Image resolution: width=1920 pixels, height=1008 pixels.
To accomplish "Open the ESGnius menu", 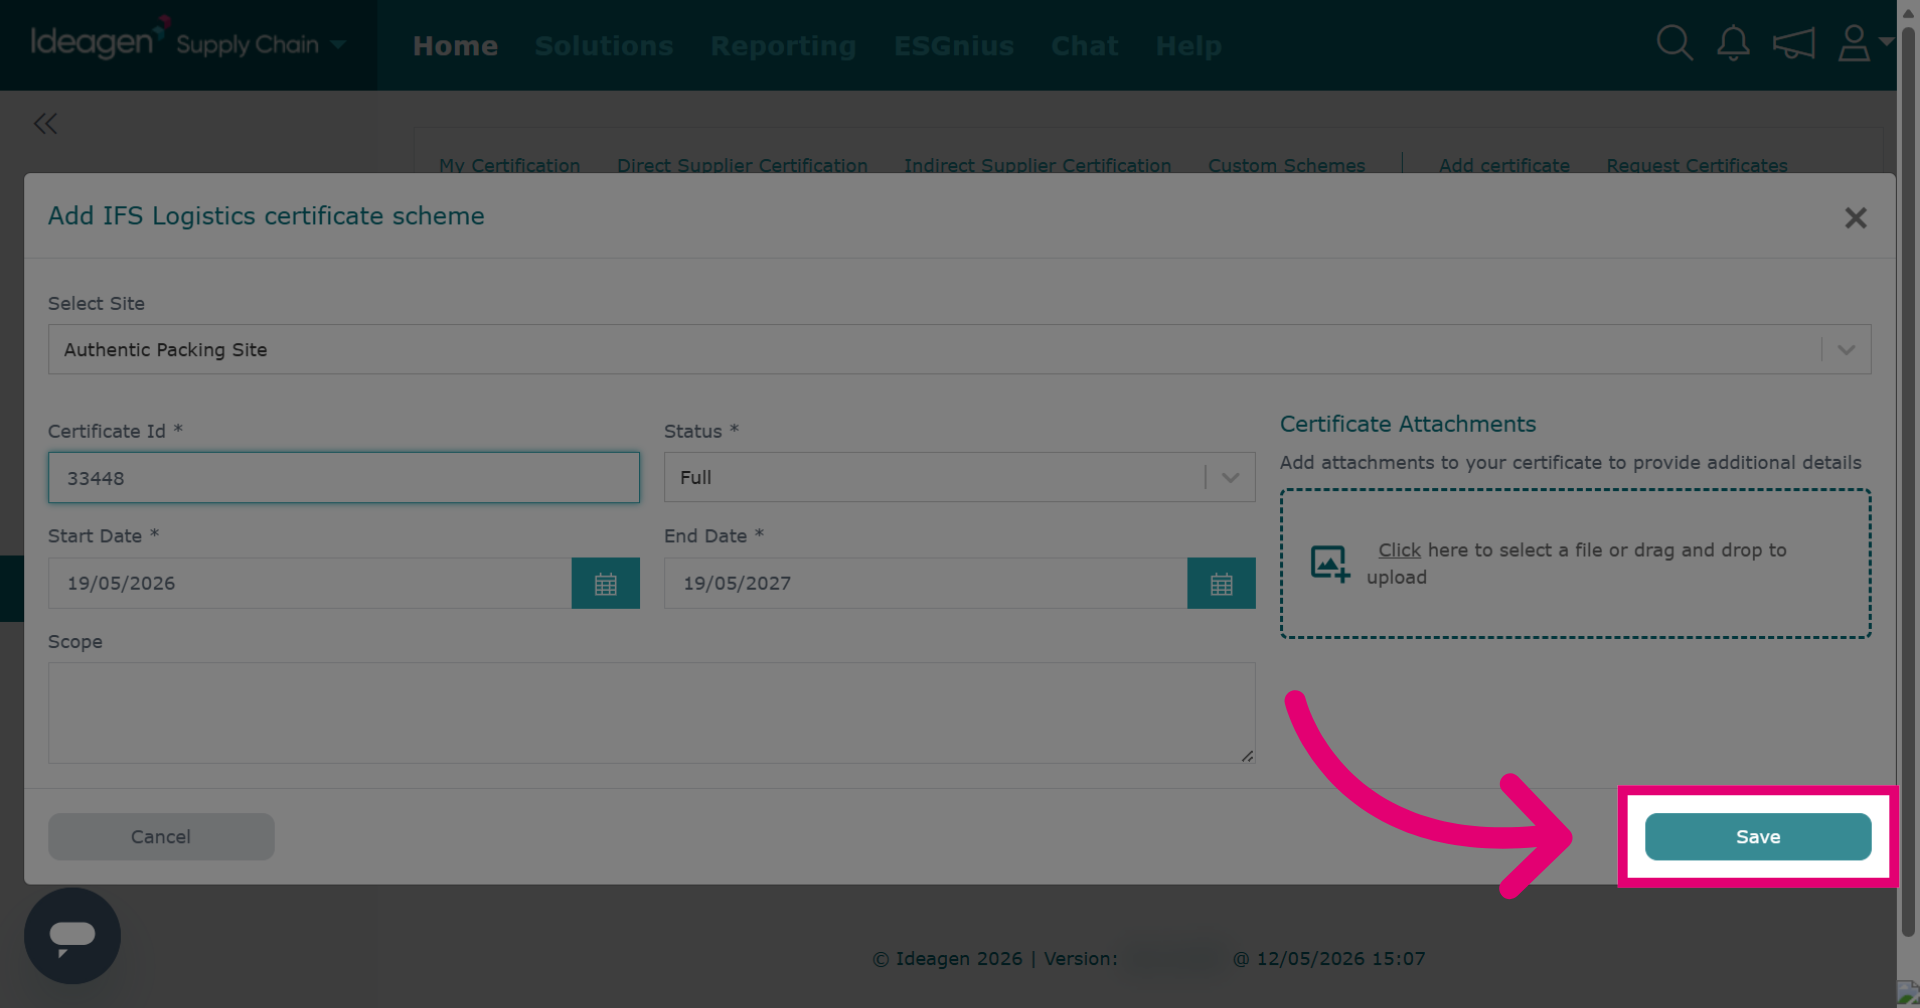I will [954, 46].
